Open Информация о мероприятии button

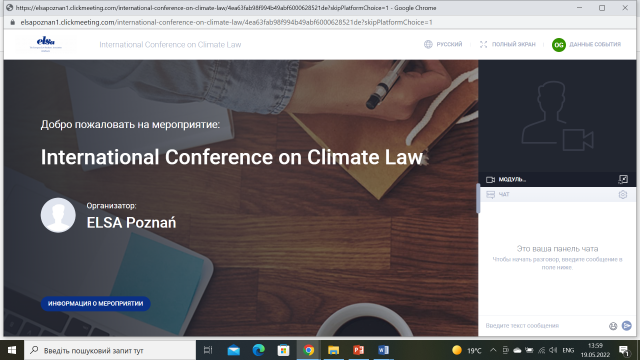[96, 303]
